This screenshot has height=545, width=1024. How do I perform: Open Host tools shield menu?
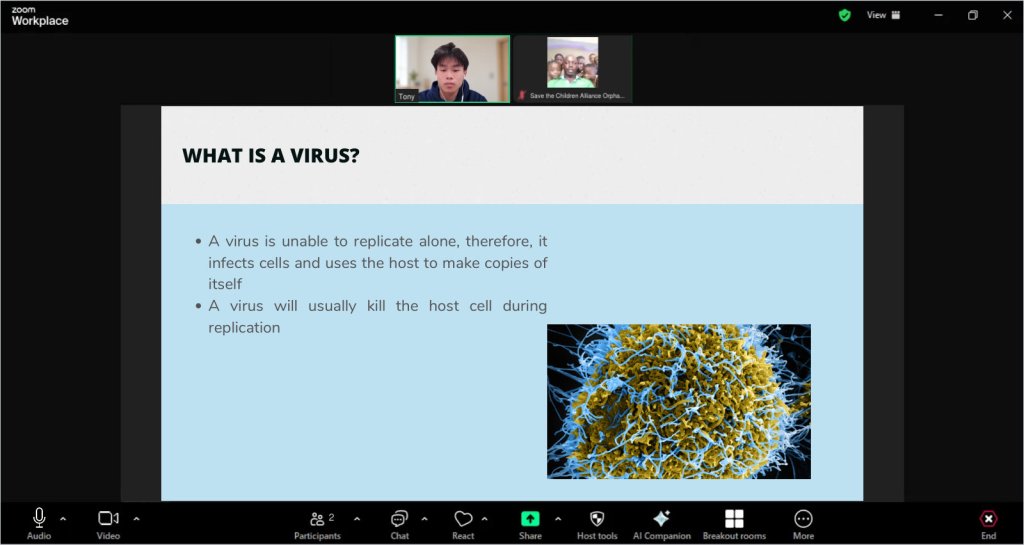point(597,524)
